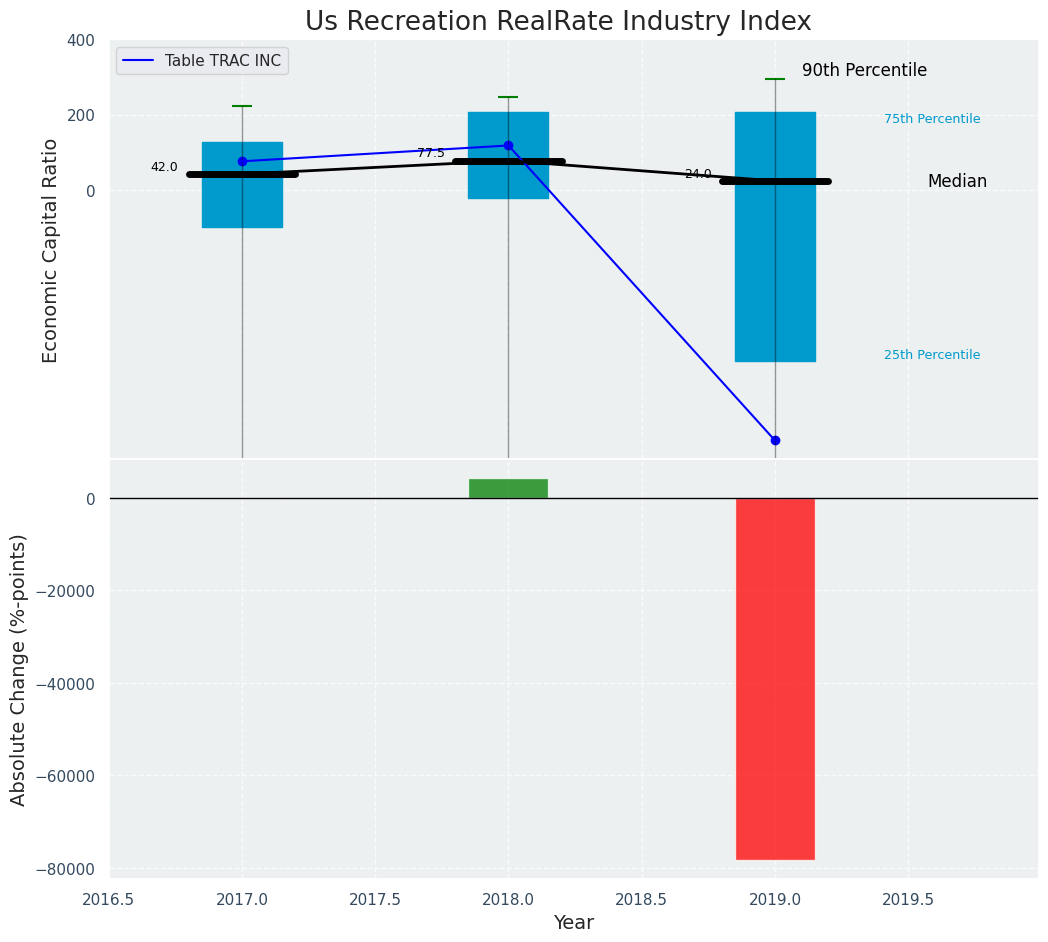Image resolution: width=1048 pixels, height=942 pixels.
Task: Click the 75th Percentile annotation label
Action: 932,119
